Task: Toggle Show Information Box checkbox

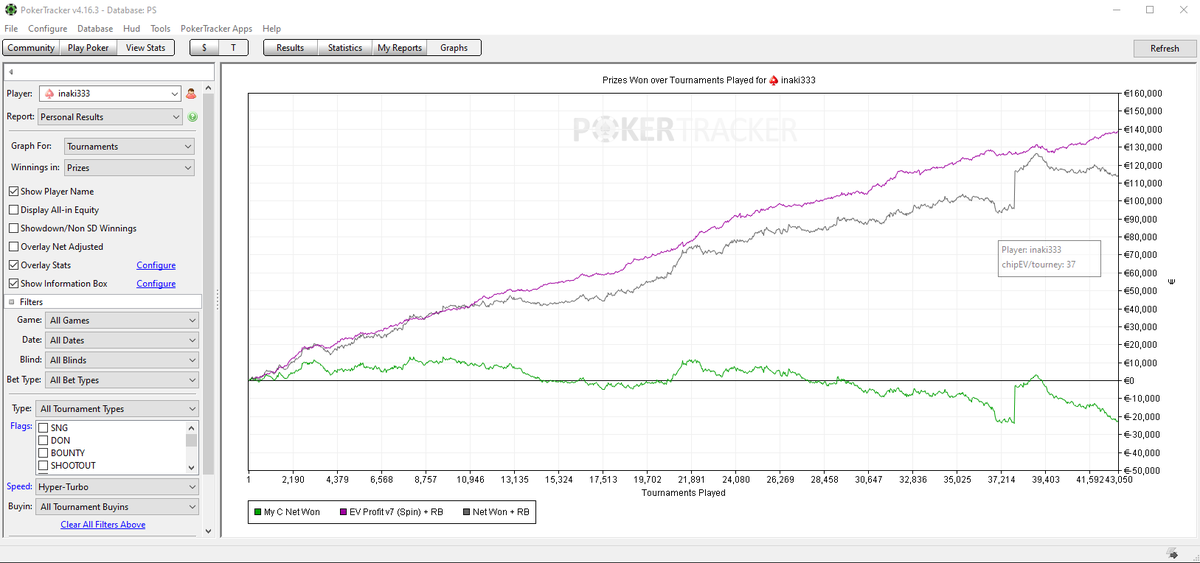Action: click(13, 283)
